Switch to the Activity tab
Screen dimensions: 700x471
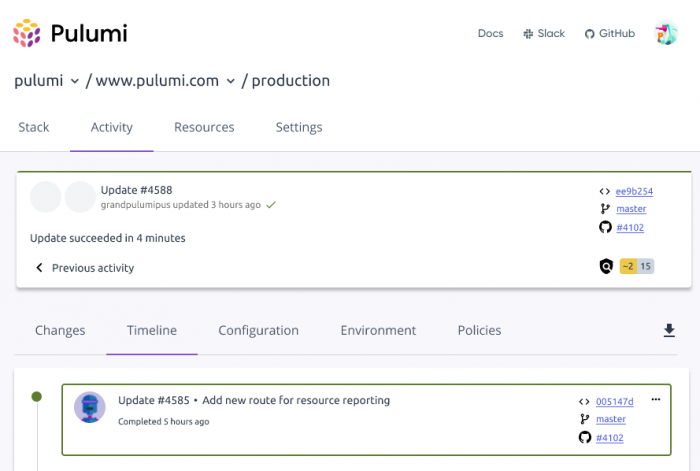click(x=112, y=127)
